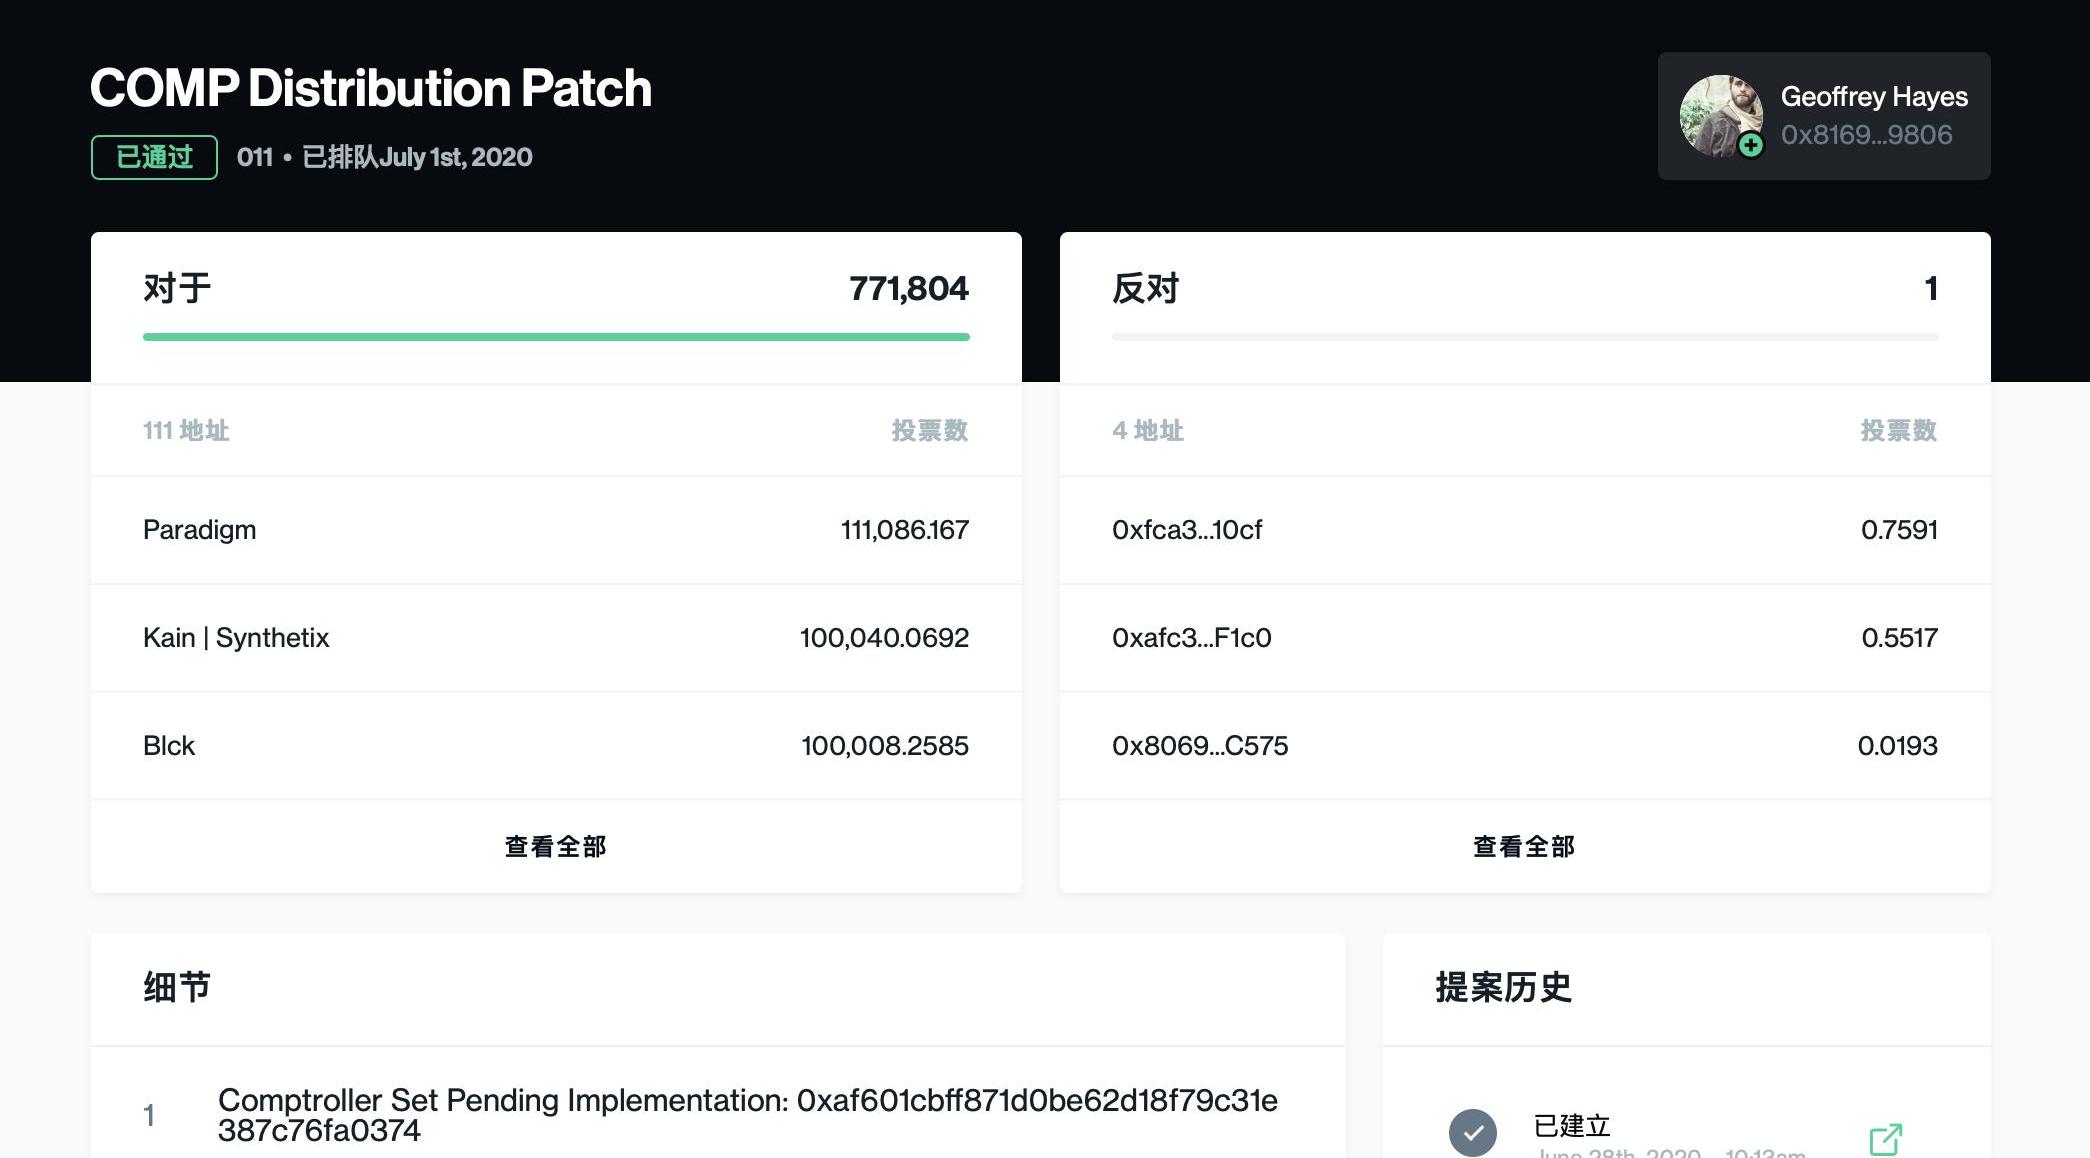The width and height of the screenshot is (2090, 1158).
Task: Click the green For votes progress bar
Action: point(555,337)
